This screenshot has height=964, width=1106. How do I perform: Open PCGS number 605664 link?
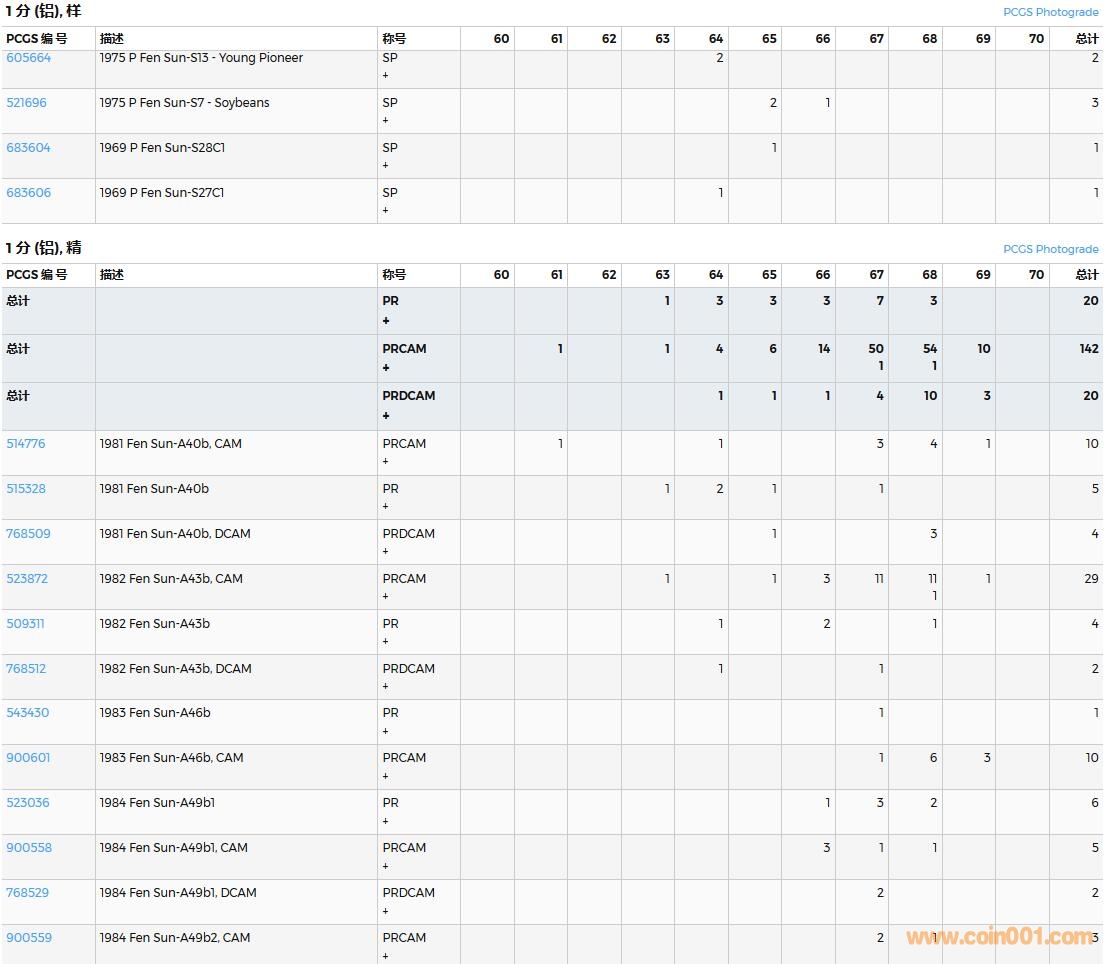point(28,58)
